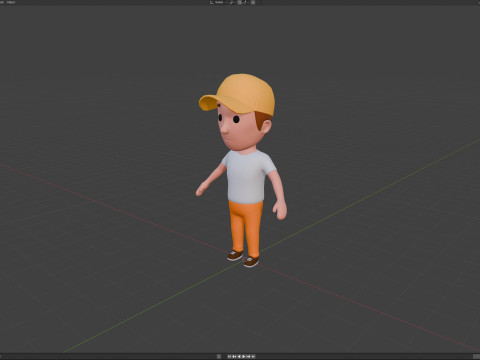
Task: Toggle proportional editing icon
Action: click(x=253, y=2)
